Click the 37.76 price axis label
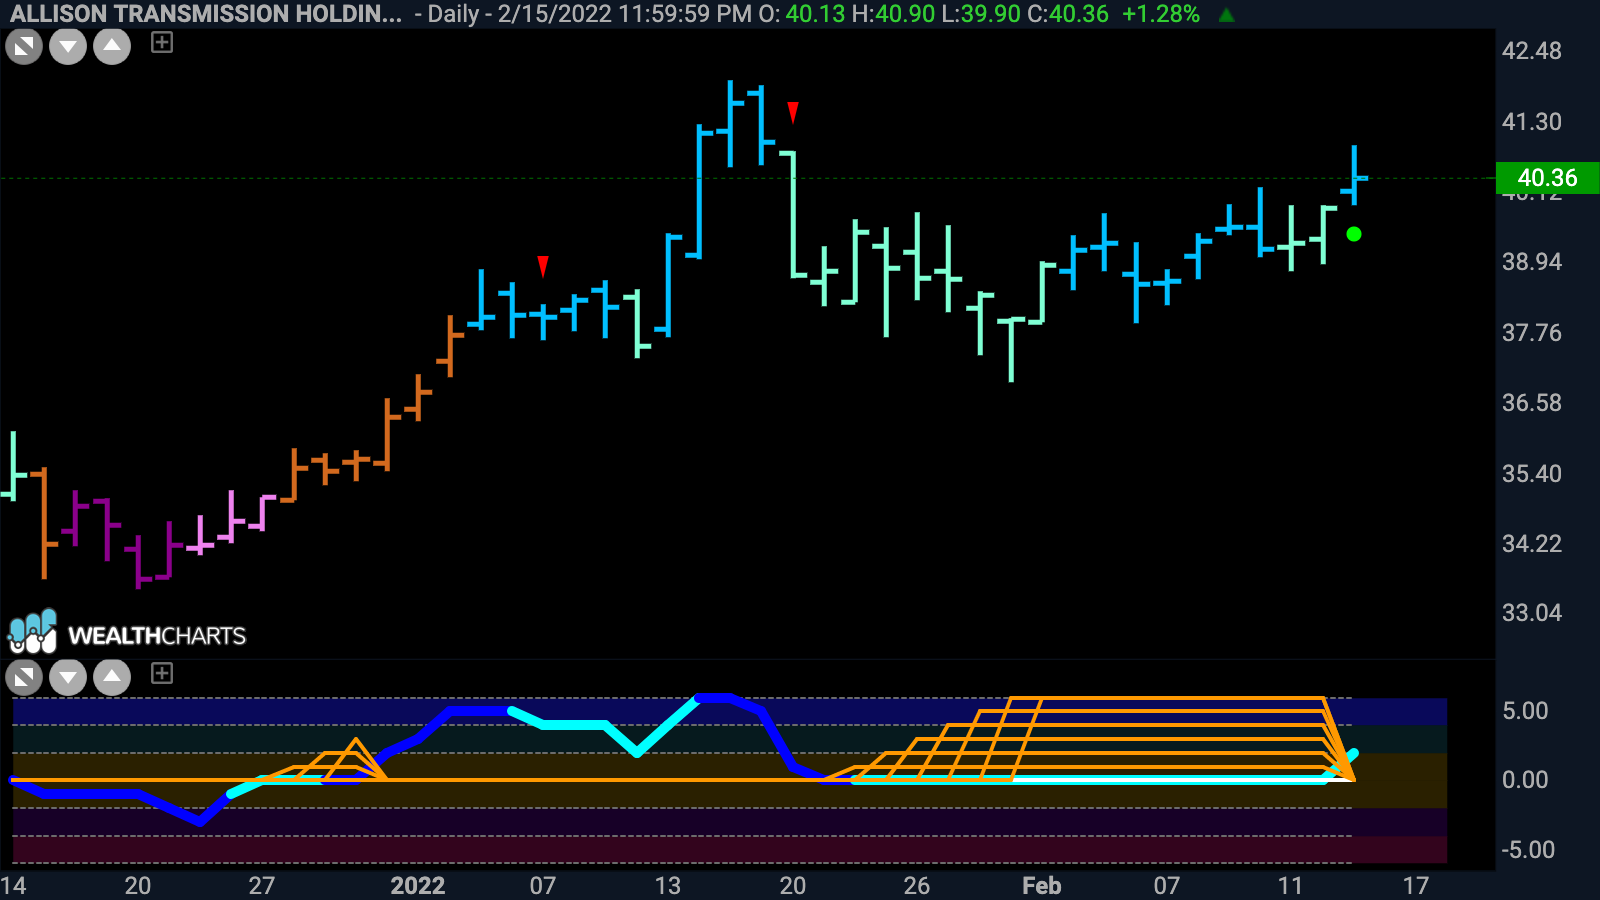This screenshot has width=1600, height=900. (1531, 333)
